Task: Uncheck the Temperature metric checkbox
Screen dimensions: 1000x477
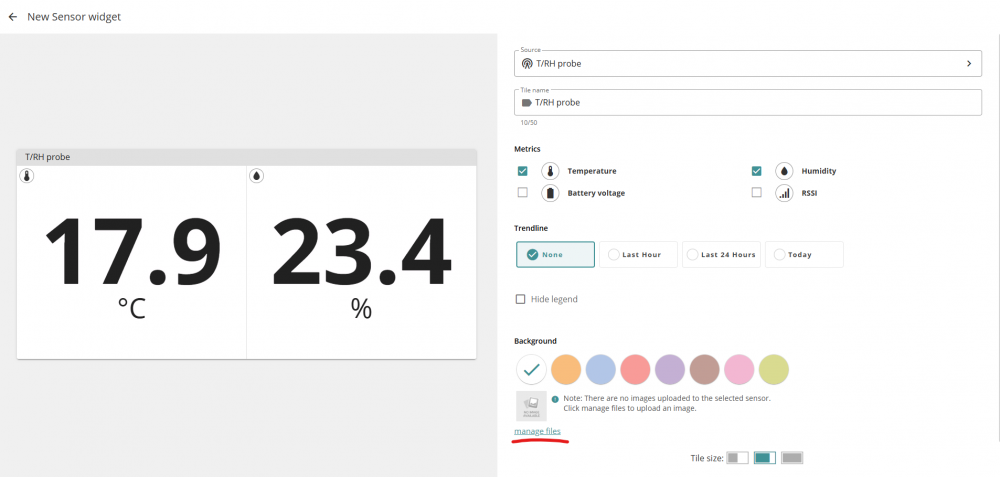Action: click(x=522, y=171)
